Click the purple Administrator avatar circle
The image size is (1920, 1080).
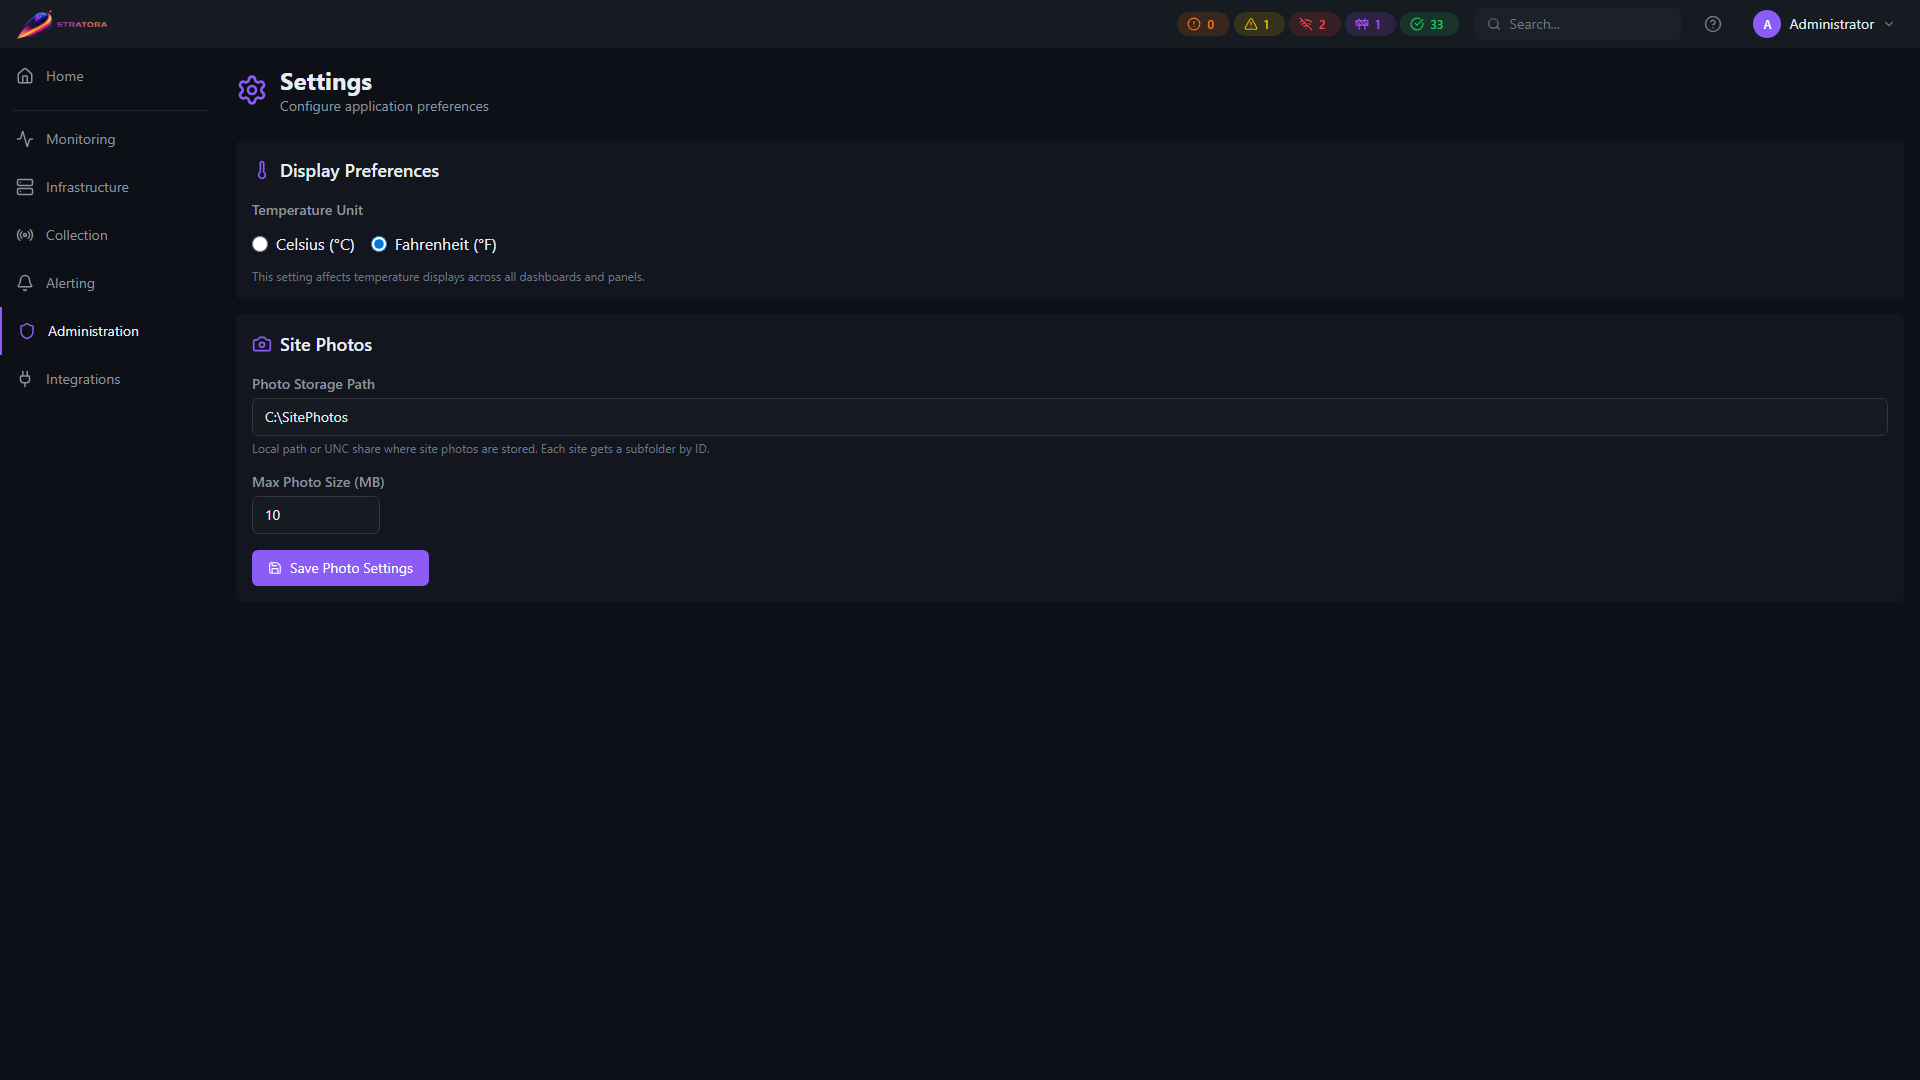1767,24
